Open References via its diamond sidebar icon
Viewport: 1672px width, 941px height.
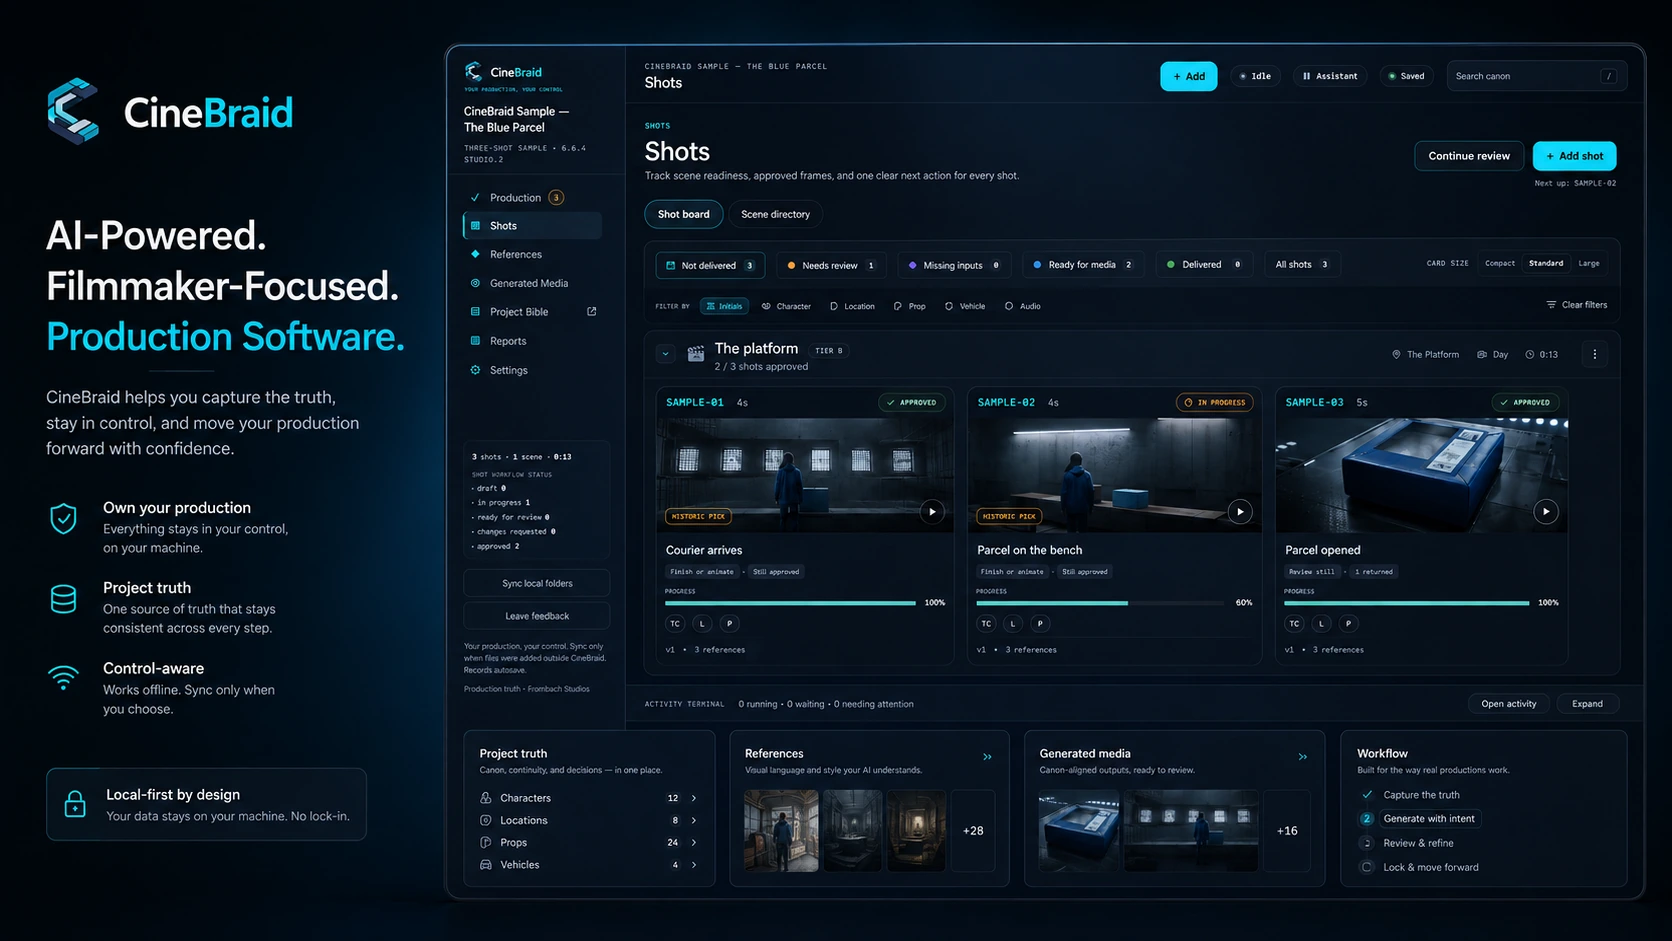click(475, 254)
